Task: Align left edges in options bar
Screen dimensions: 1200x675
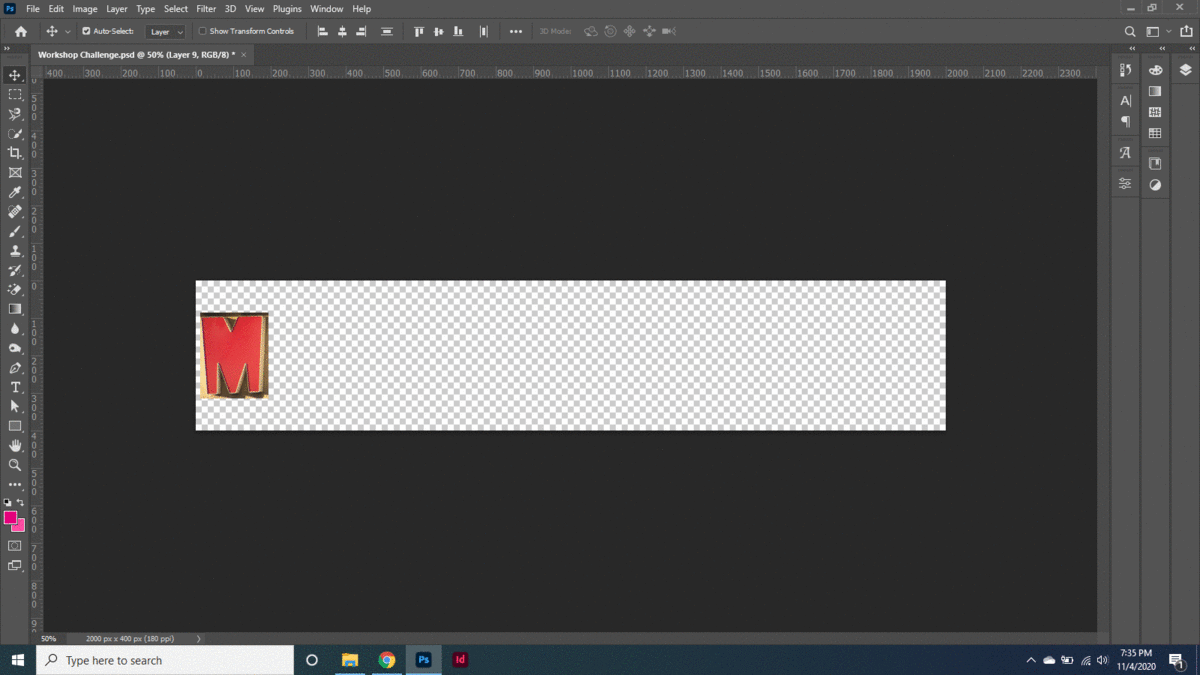Action: (x=322, y=32)
